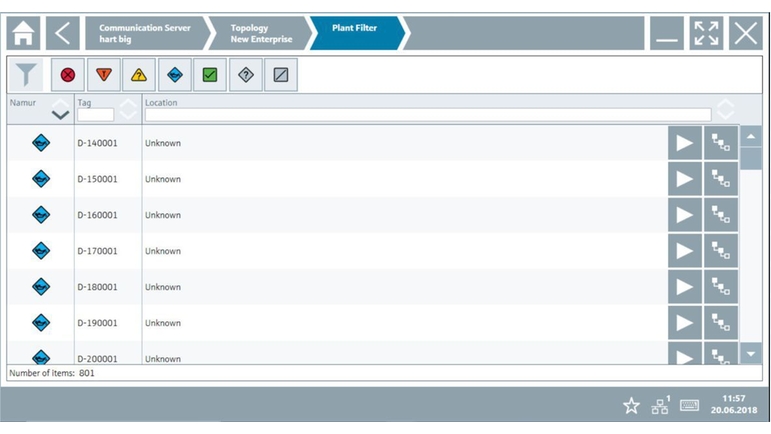Toggle the orange Function check filter

coord(104,75)
